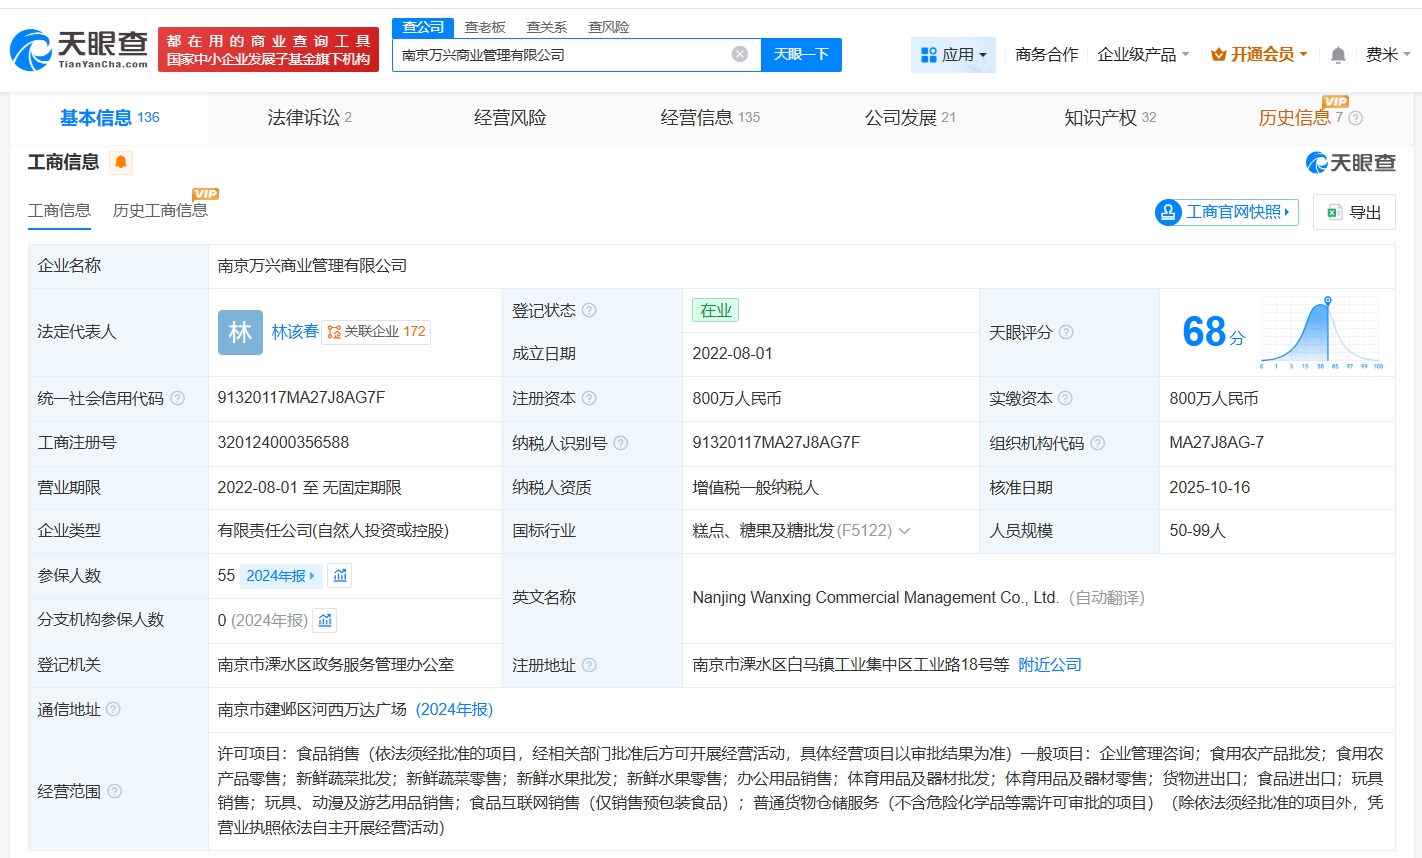This screenshot has height=858, width=1422.
Task: Click help icon beside 注册资本
Action: point(590,398)
